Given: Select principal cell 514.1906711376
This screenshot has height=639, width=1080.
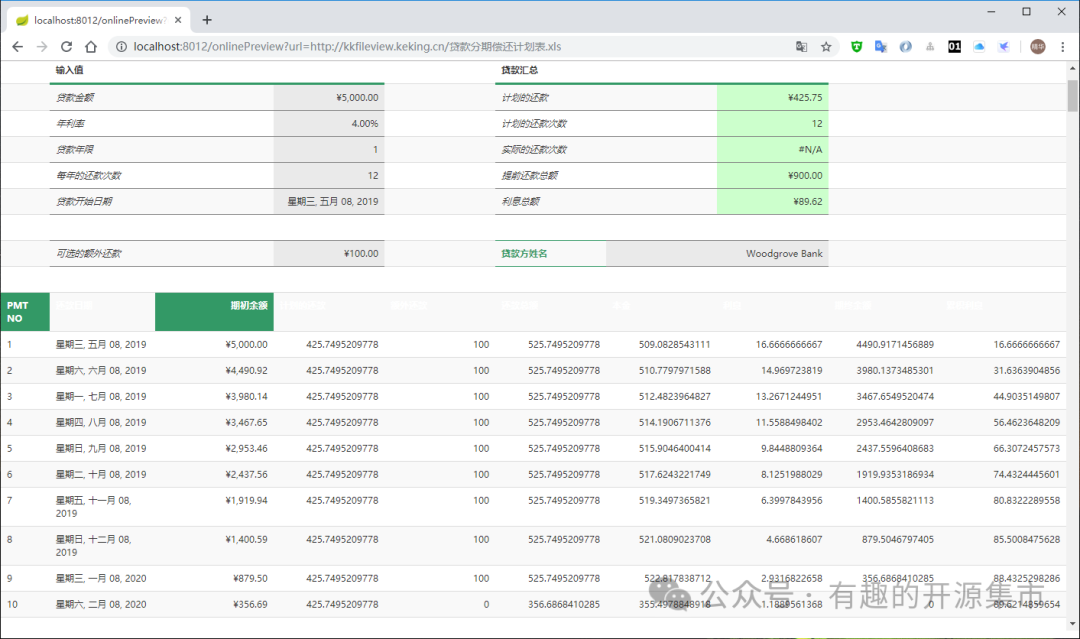Looking at the screenshot, I should coord(661,423).
